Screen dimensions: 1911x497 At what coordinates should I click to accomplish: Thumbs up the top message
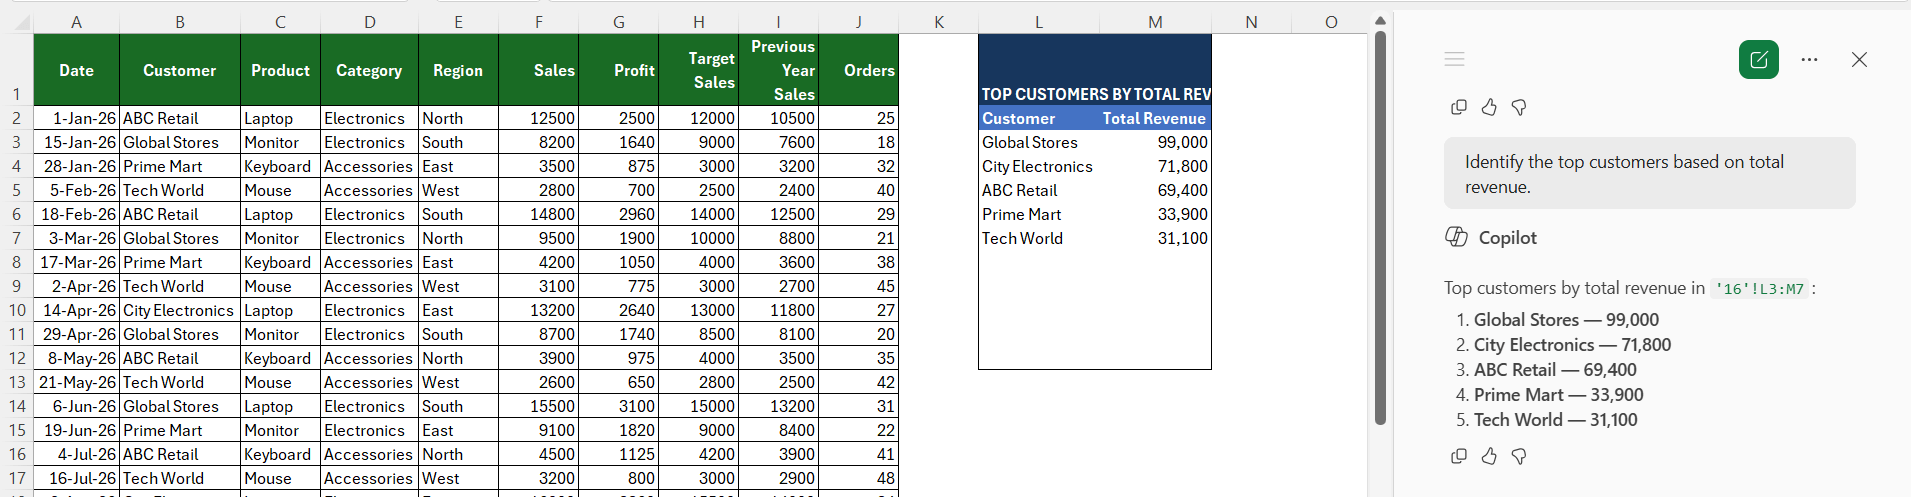[x=1489, y=107]
